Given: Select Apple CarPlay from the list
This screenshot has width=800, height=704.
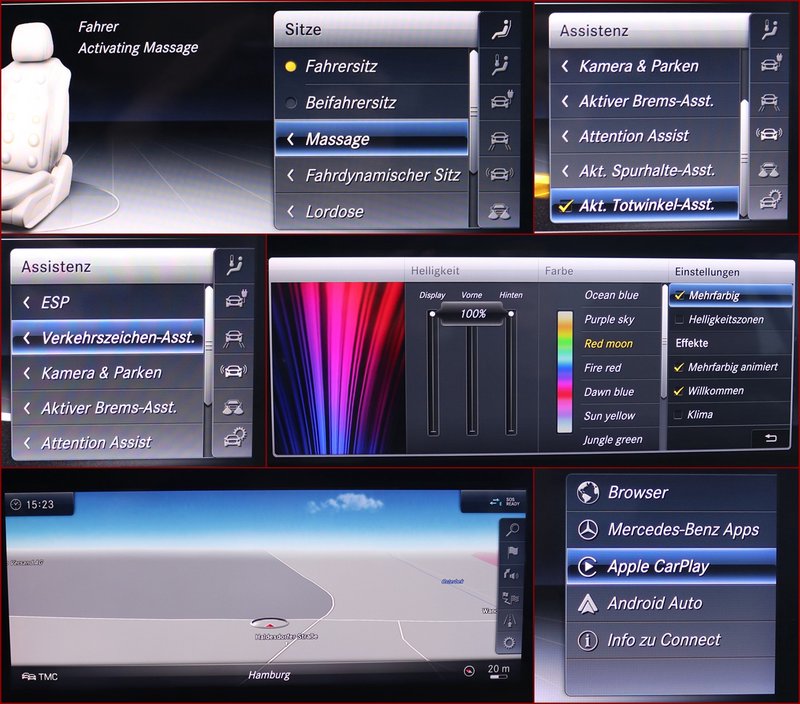Looking at the screenshot, I should [x=658, y=567].
